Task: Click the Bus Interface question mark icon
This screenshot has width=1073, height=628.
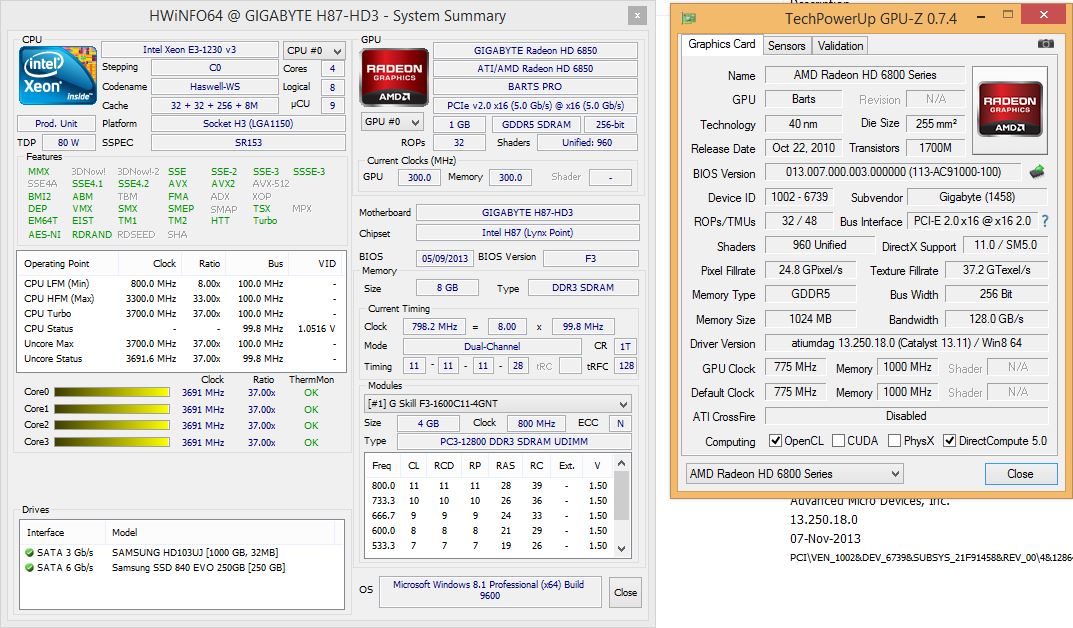Action: point(1045,221)
